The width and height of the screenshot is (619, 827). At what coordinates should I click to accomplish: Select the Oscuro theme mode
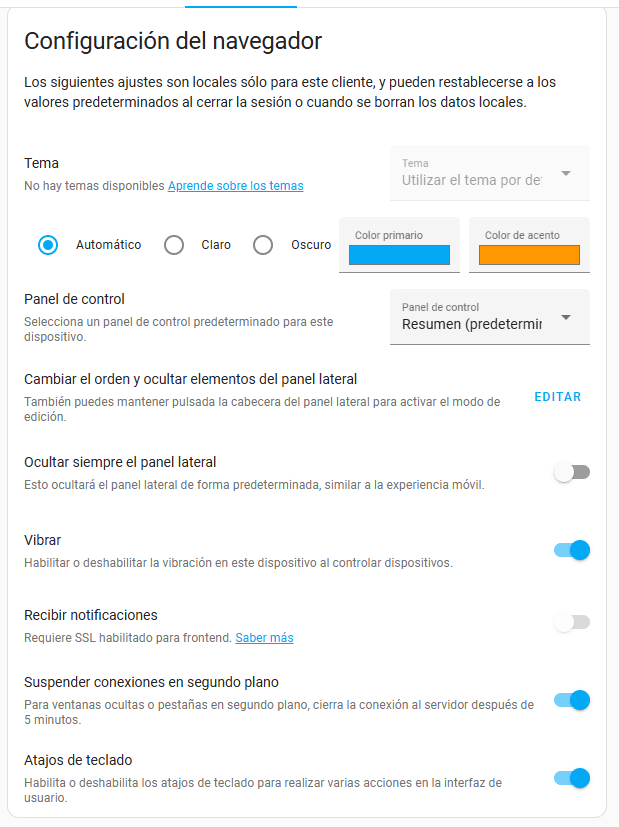click(x=263, y=245)
